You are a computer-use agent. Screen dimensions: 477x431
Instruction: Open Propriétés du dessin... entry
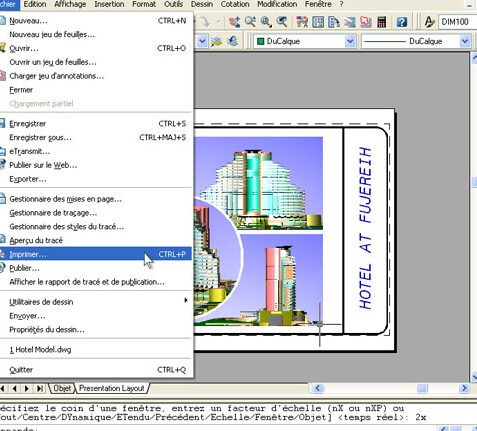(x=96, y=330)
